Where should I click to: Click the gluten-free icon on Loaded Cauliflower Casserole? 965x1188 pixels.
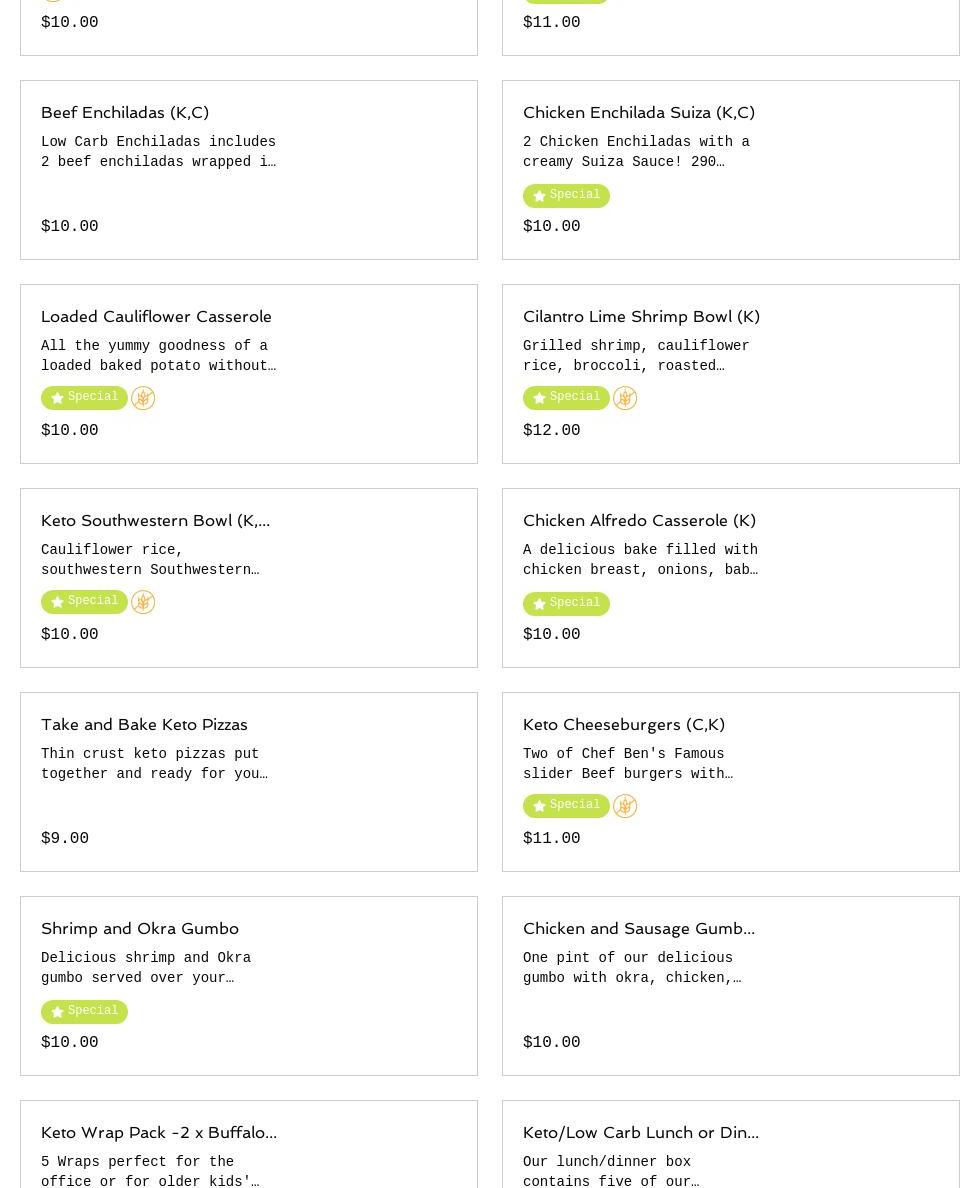(143, 398)
